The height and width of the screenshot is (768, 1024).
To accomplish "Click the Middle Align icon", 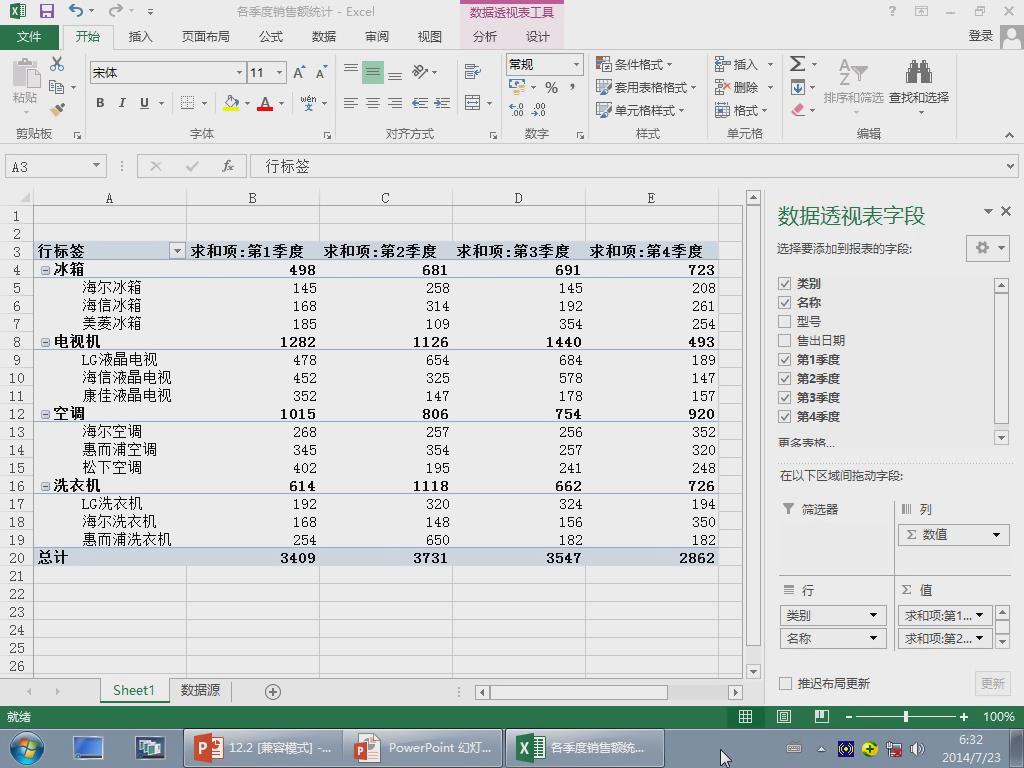I will [373, 71].
